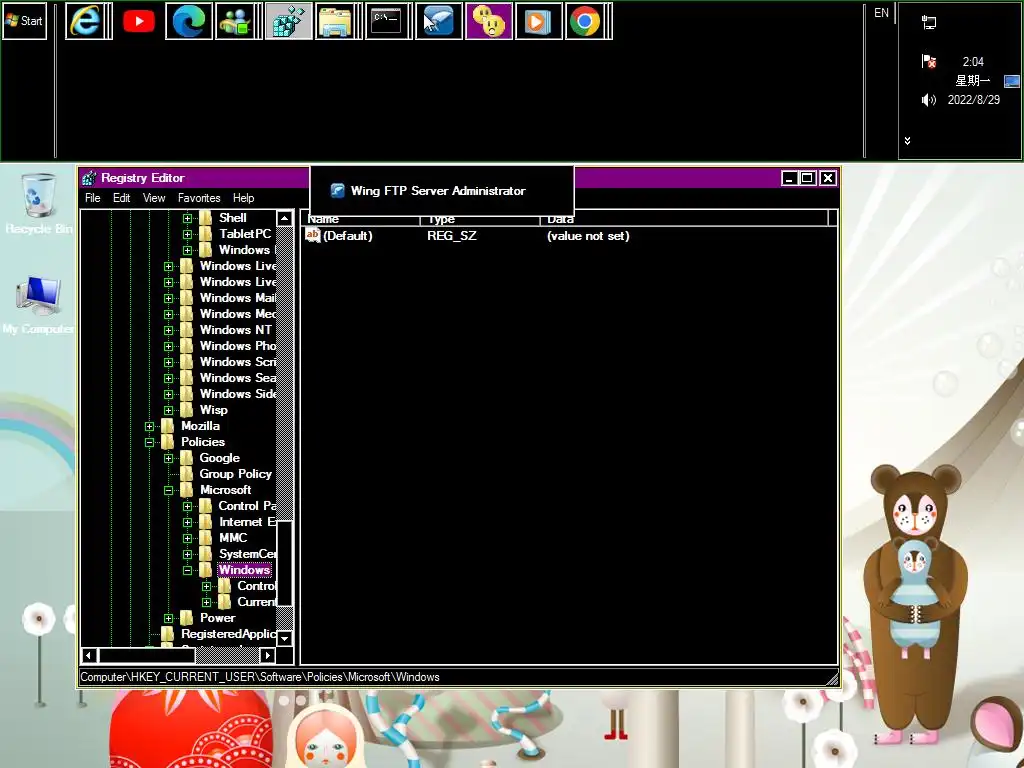Click the Wing FTP Server Administrator tooltip preview
Viewport: 1024px width, 768px height.
pyautogui.click(x=442, y=191)
